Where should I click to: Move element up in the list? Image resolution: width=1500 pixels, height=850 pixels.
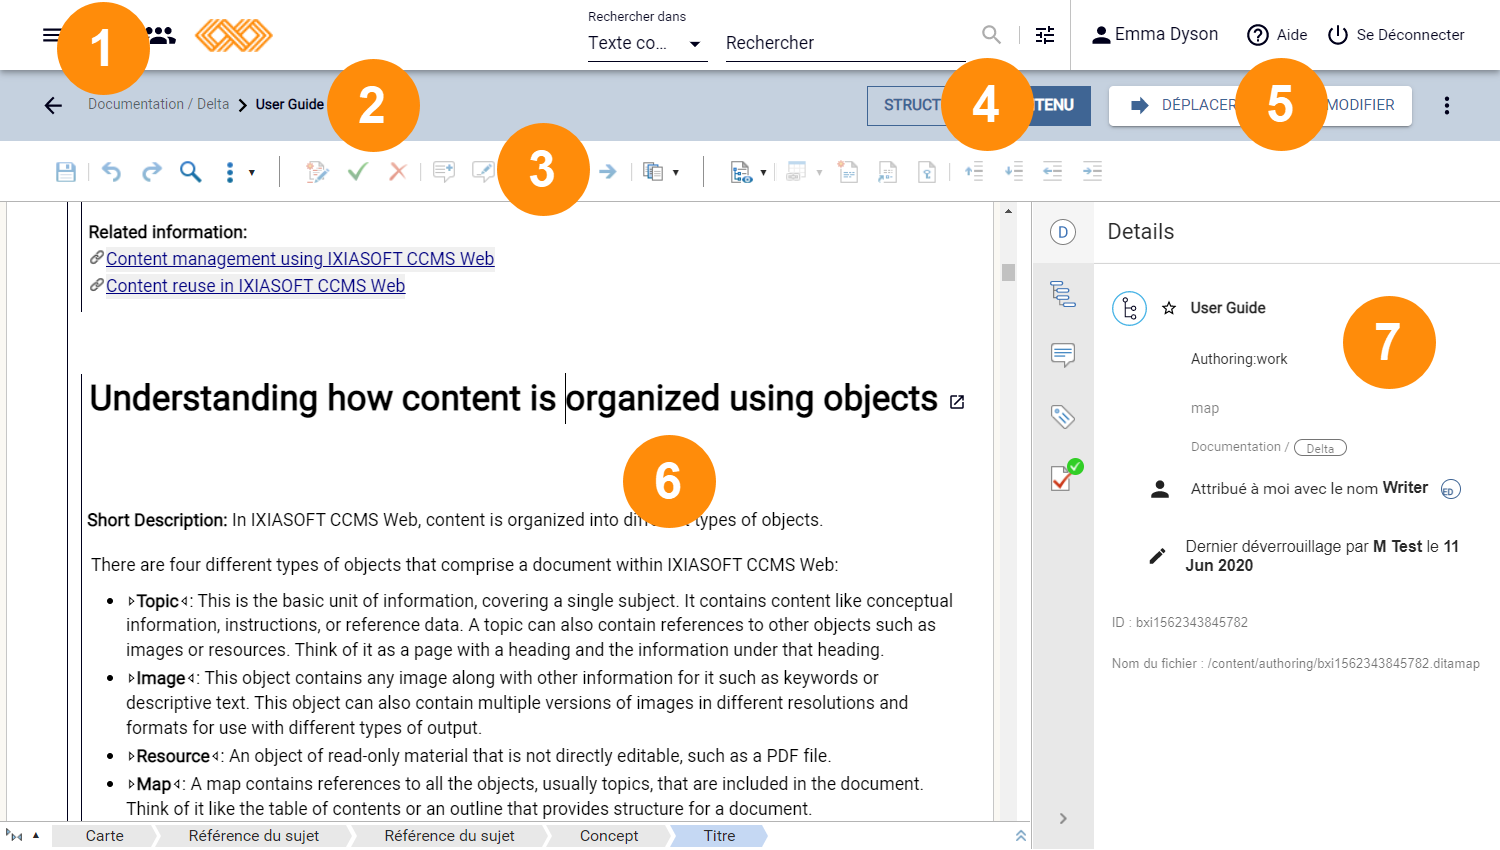[x=973, y=172]
